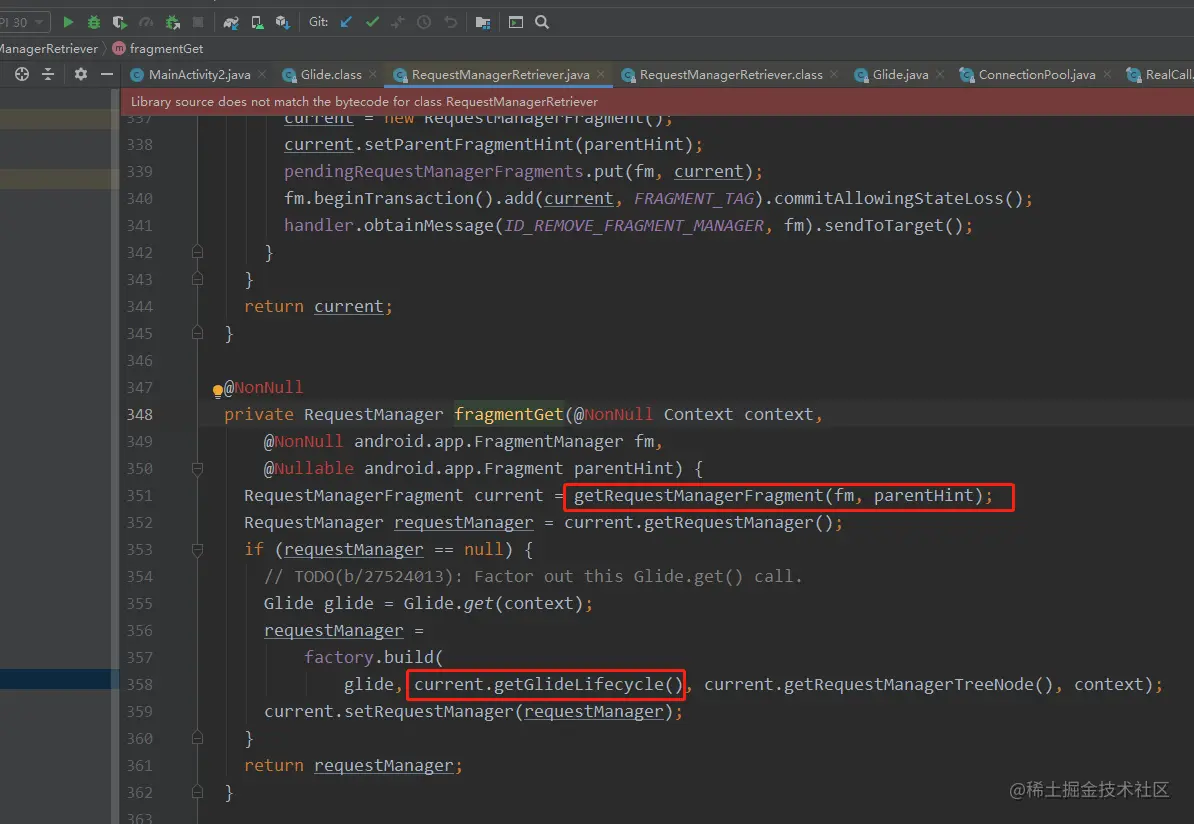Click the TODO comment on line 354

pos(533,576)
